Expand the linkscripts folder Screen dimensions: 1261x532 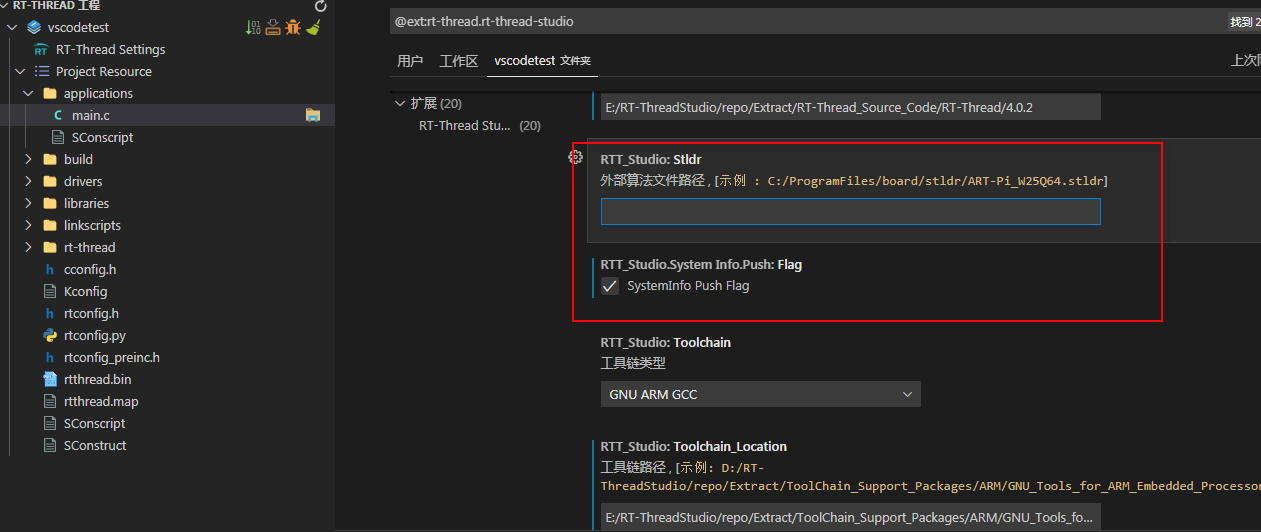tap(28, 226)
